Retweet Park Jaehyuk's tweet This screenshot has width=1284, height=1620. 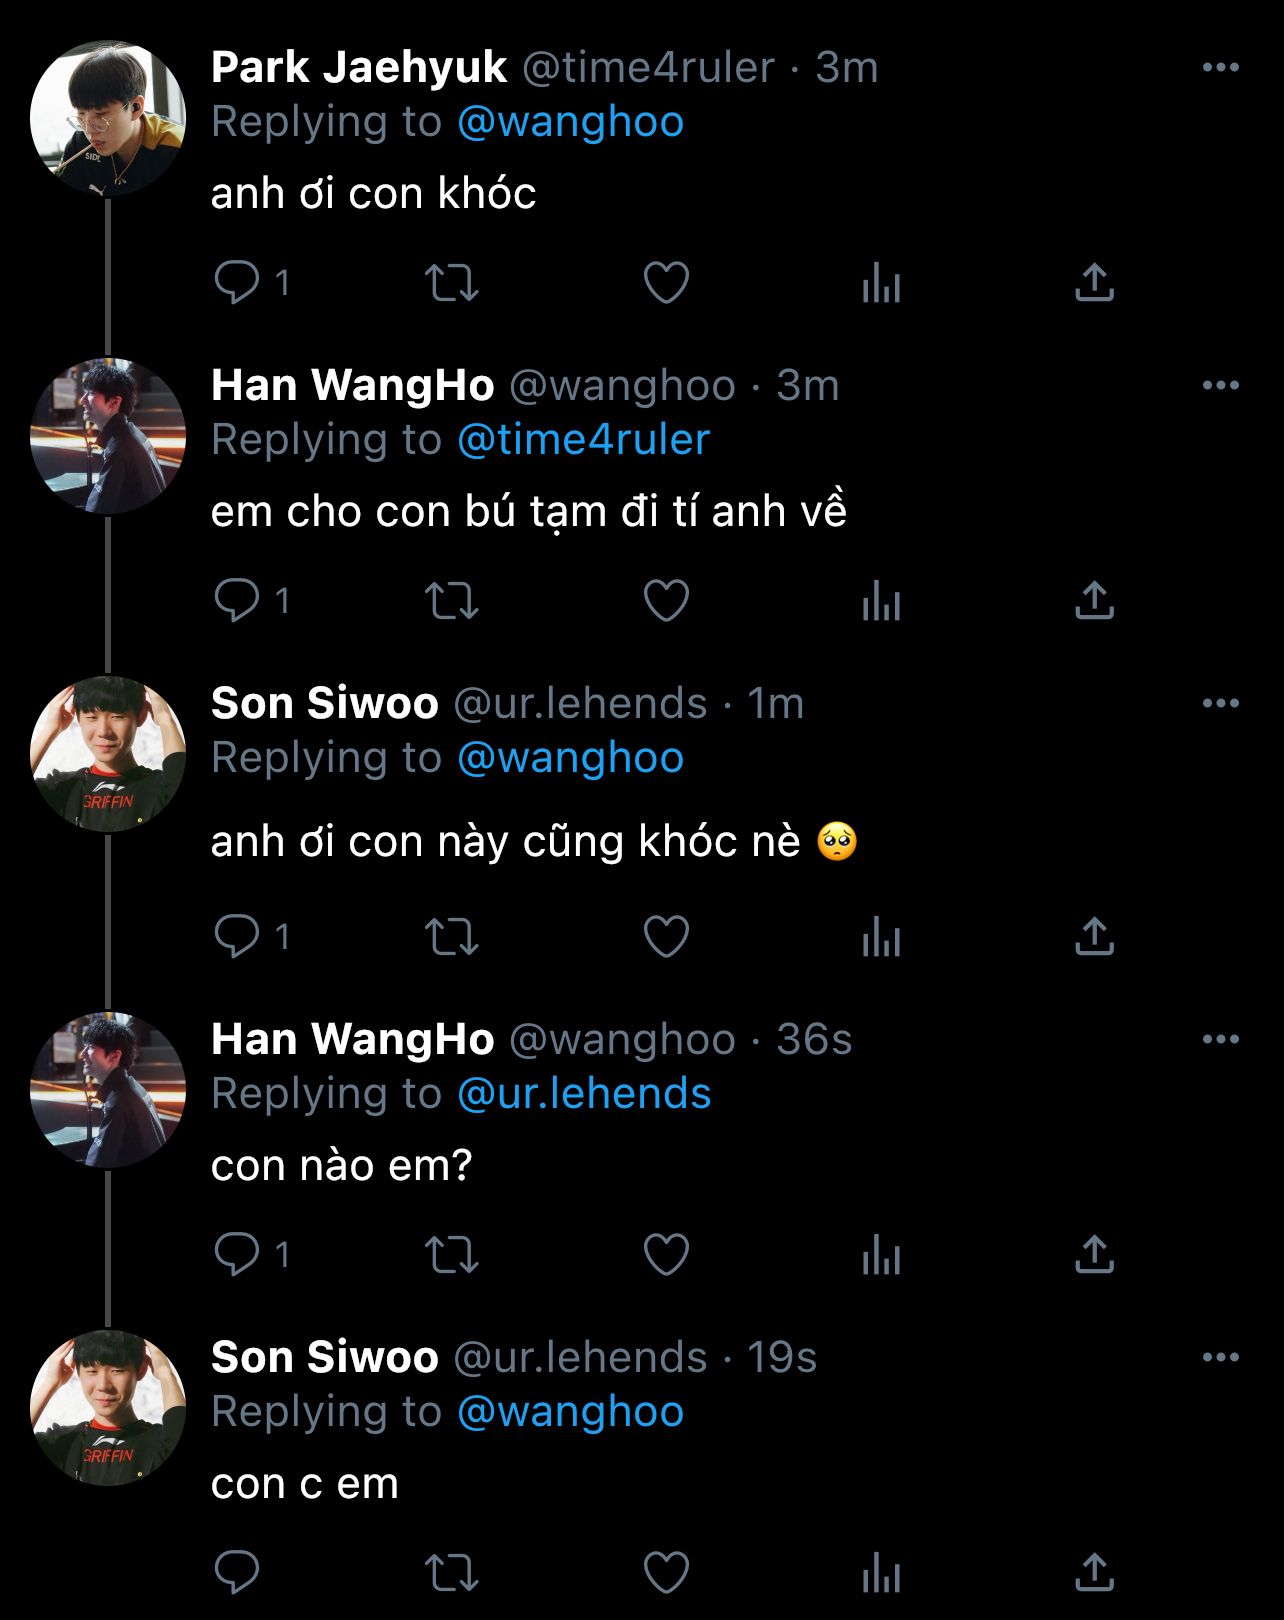(x=452, y=283)
